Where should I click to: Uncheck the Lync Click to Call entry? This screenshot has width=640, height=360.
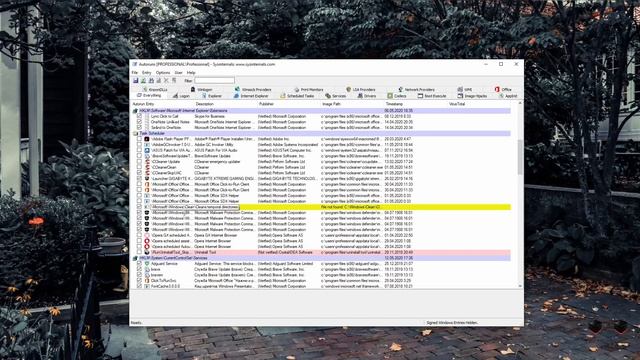(139, 116)
